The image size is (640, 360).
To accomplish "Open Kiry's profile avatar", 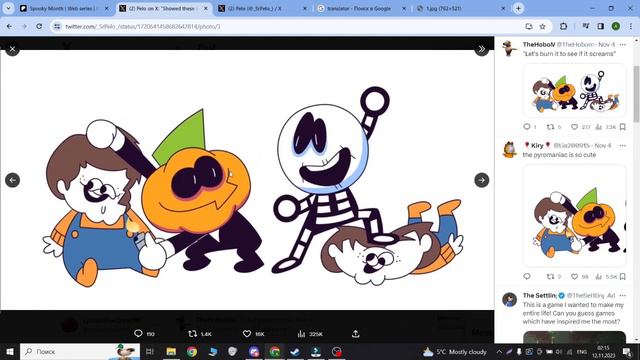I will [x=509, y=149].
